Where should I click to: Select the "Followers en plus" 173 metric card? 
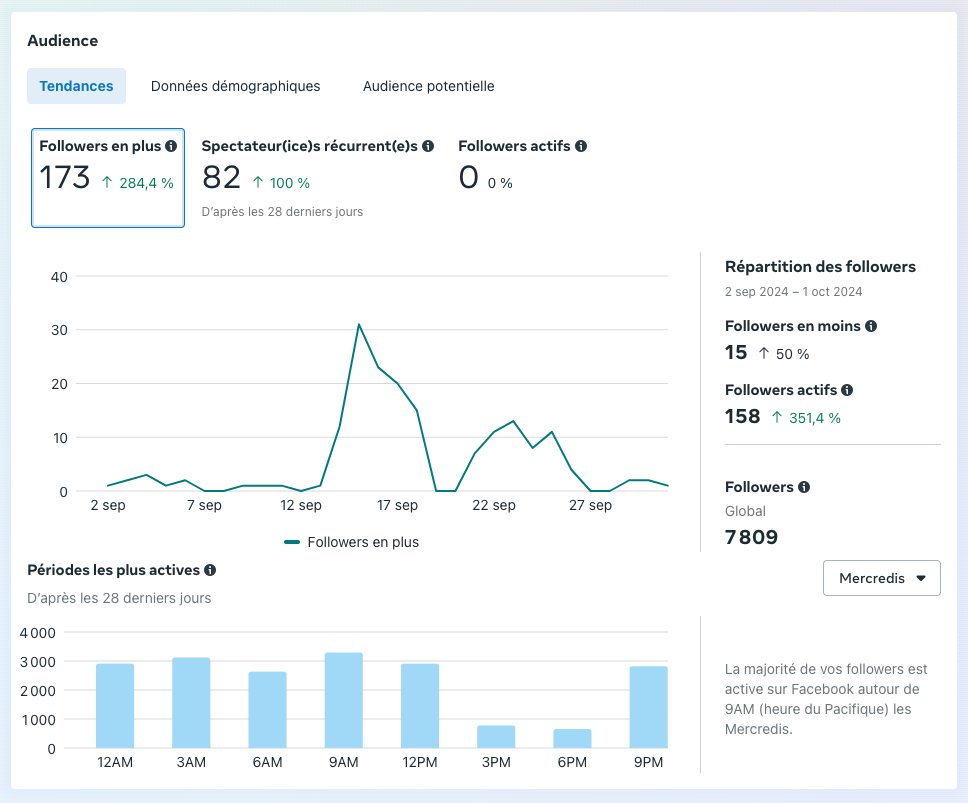click(108, 178)
